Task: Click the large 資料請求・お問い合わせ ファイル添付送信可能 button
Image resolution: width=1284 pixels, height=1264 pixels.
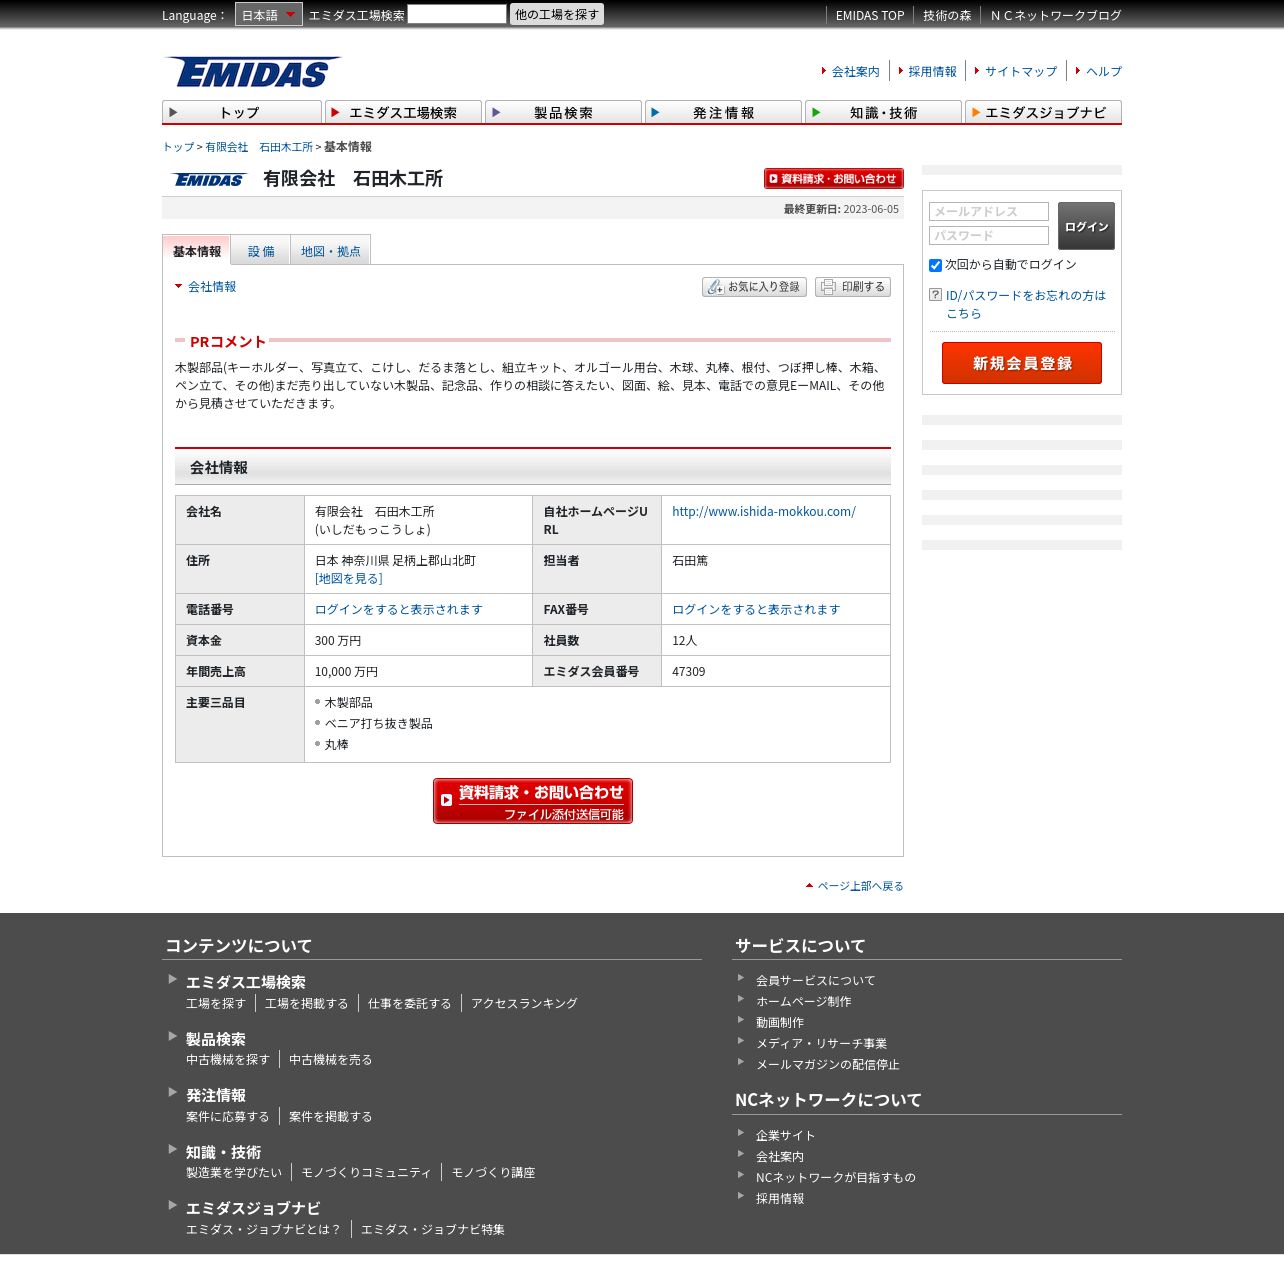Action: pyautogui.click(x=533, y=801)
